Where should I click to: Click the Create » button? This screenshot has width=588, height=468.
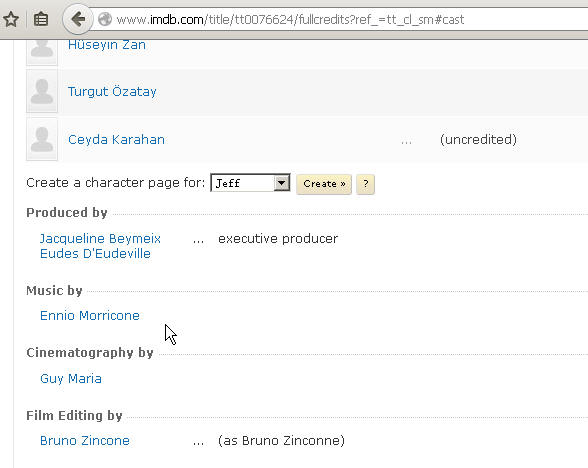coord(324,184)
